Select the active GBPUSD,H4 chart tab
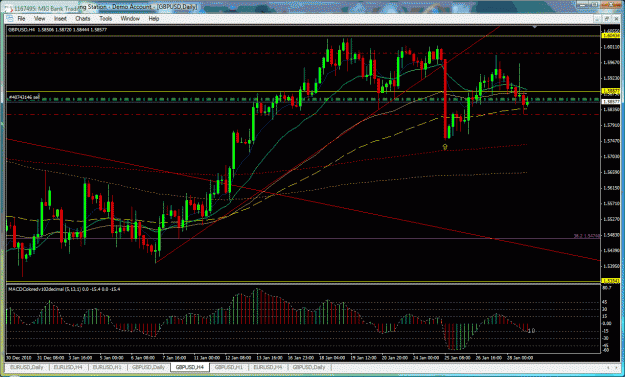 (189, 367)
